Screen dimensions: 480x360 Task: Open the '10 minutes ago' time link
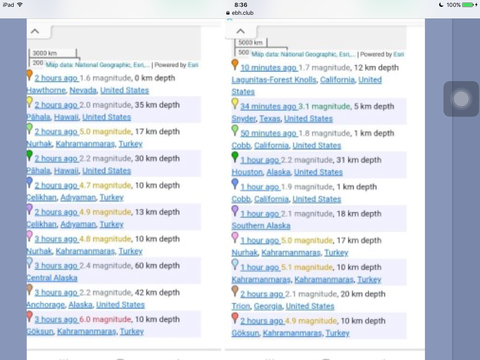click(268, 68)
